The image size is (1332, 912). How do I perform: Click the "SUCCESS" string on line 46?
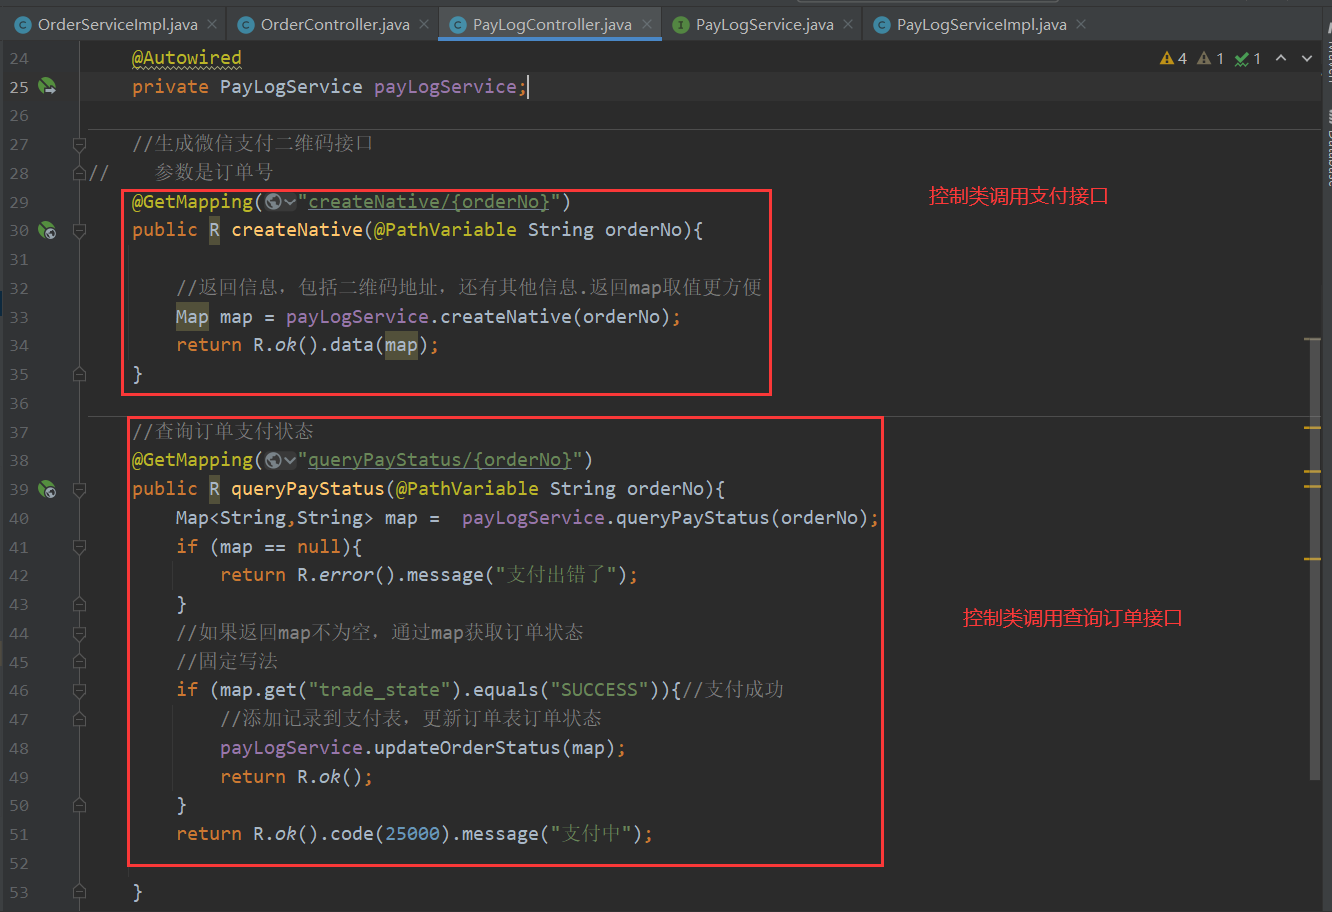coord(600,690)
